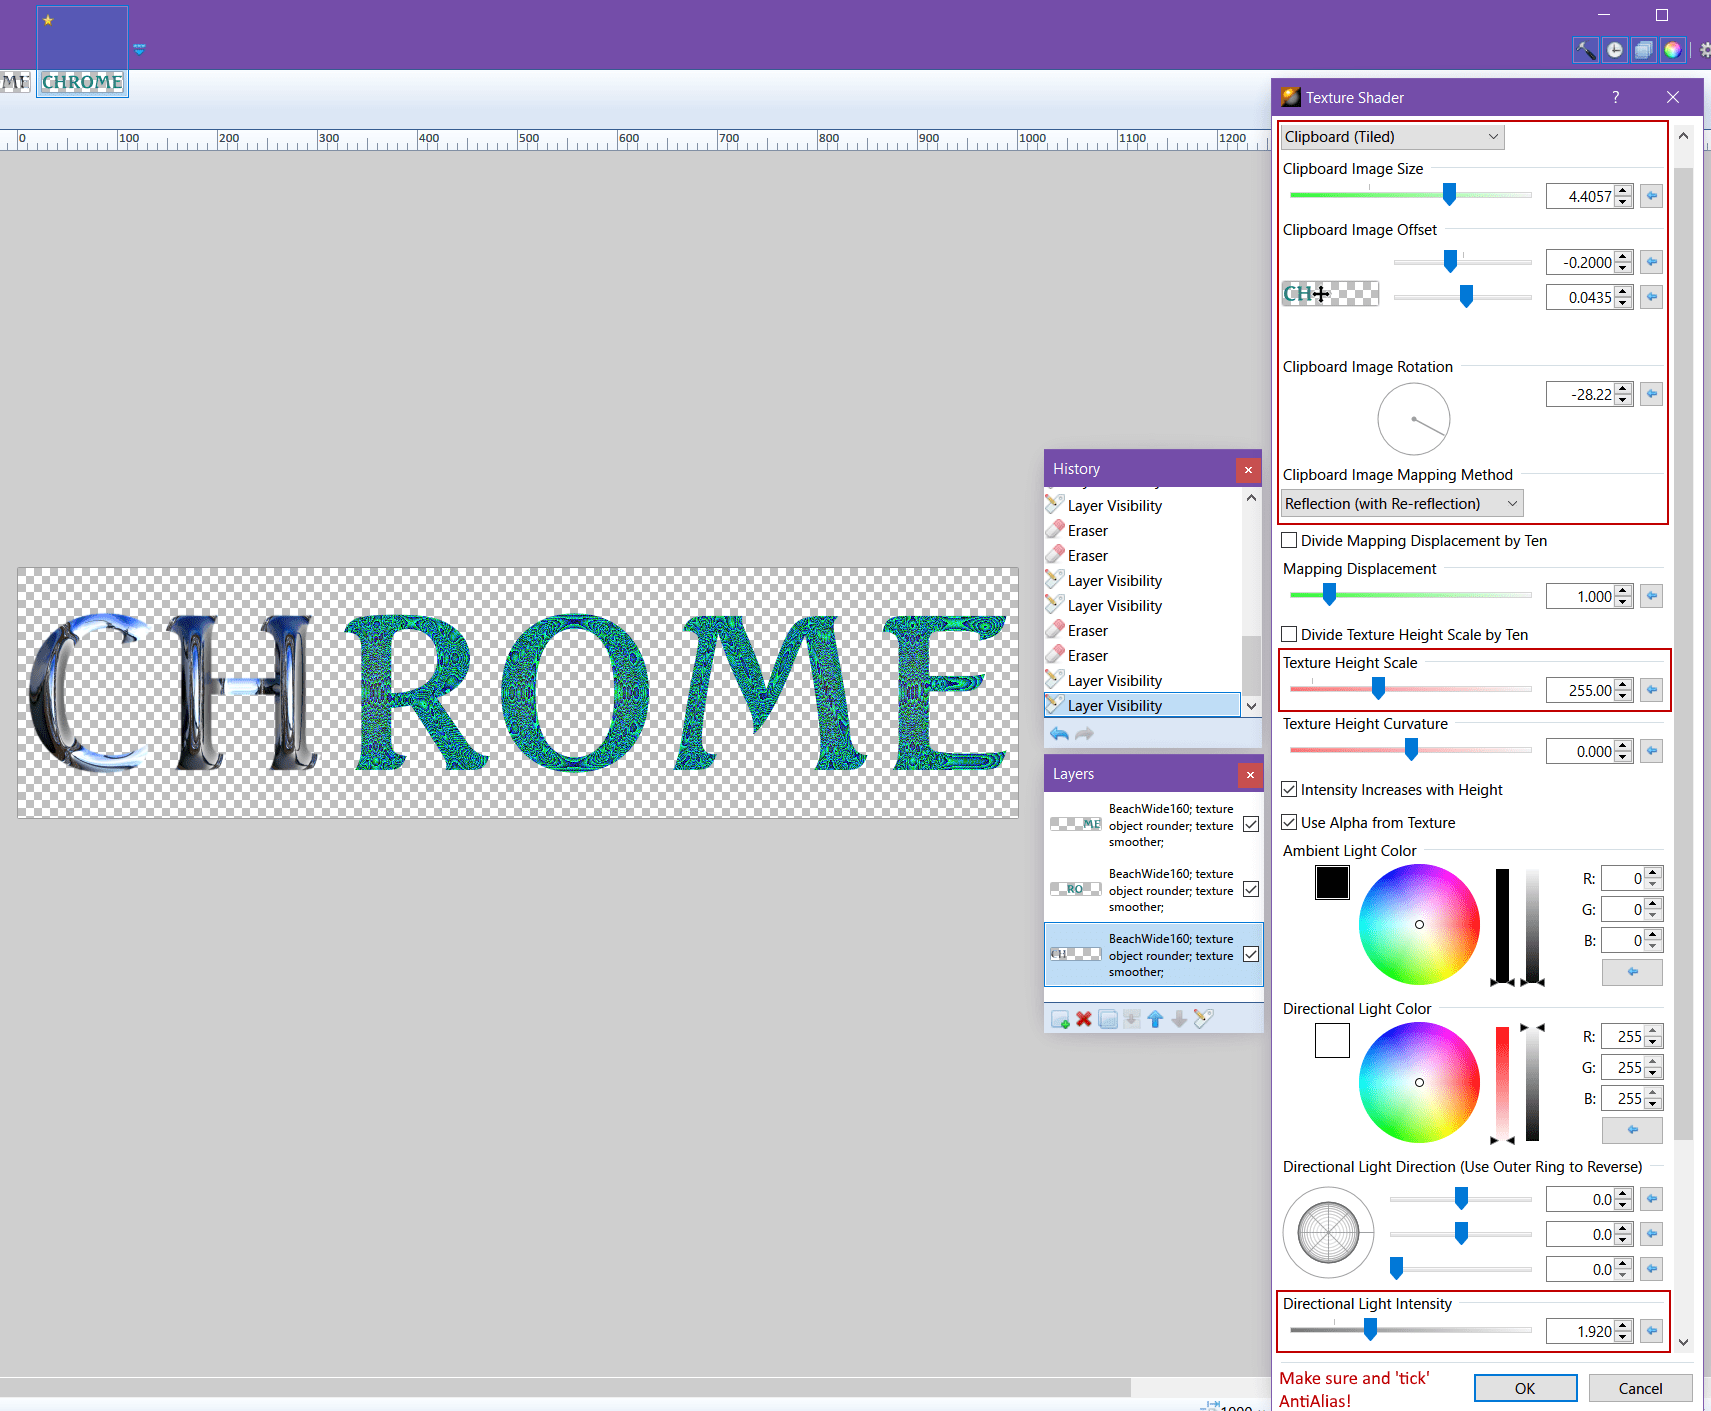
Task: Duplicate the current layer
Action: [1107, 1018]
